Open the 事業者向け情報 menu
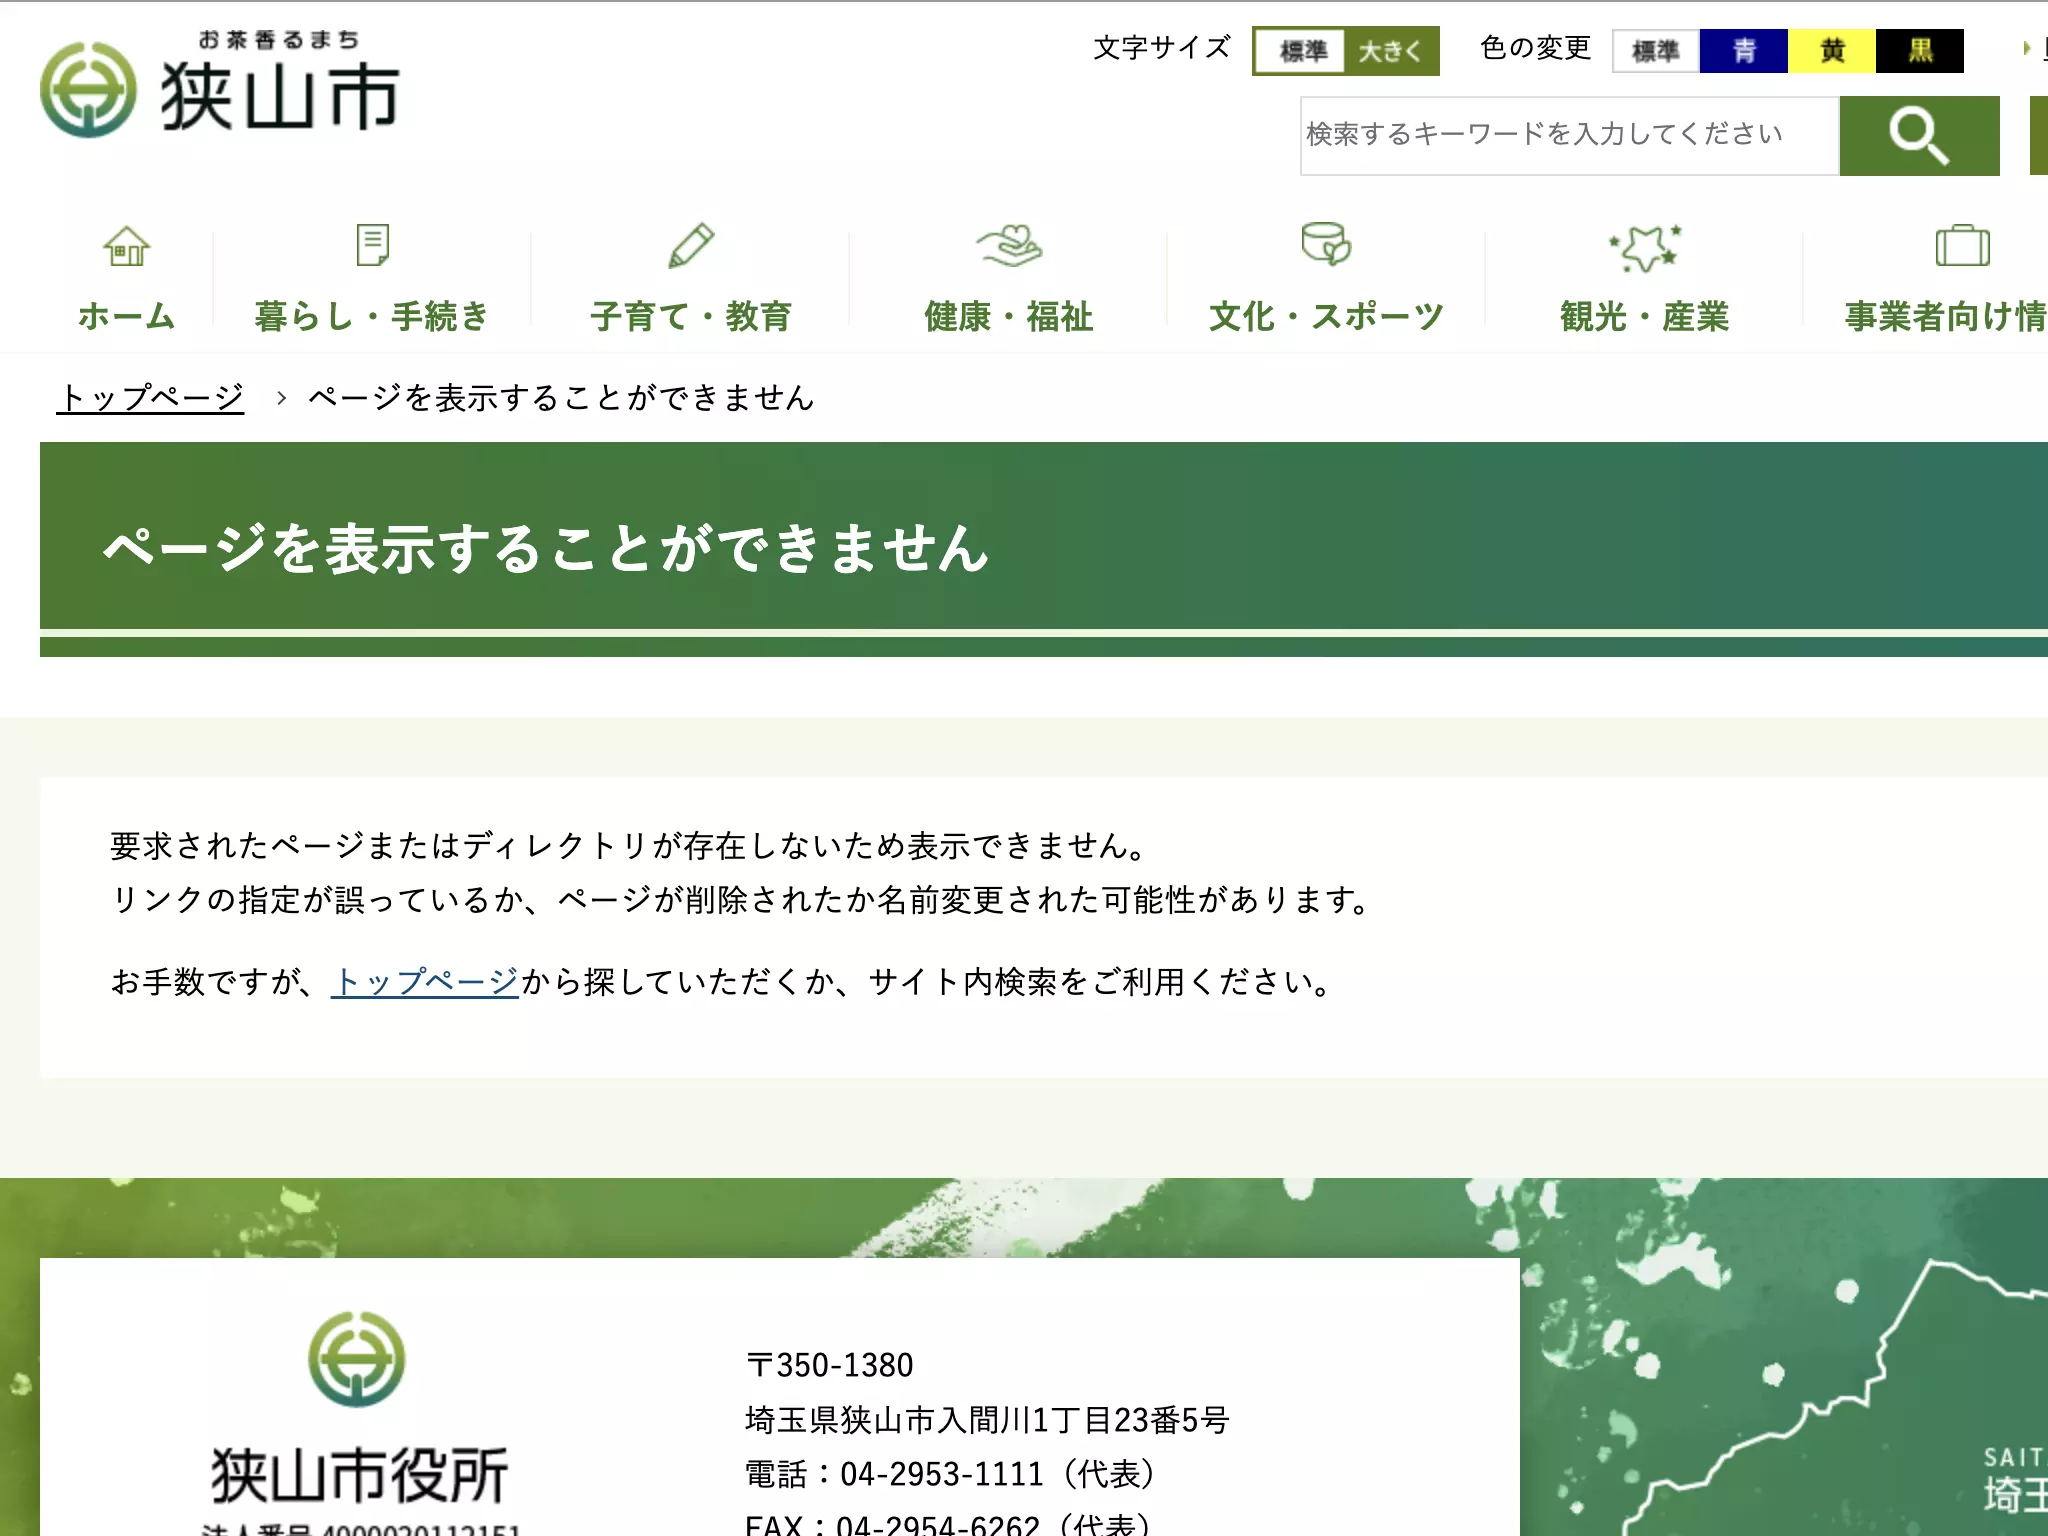 pyautogui.click(x=1945, y=316)
